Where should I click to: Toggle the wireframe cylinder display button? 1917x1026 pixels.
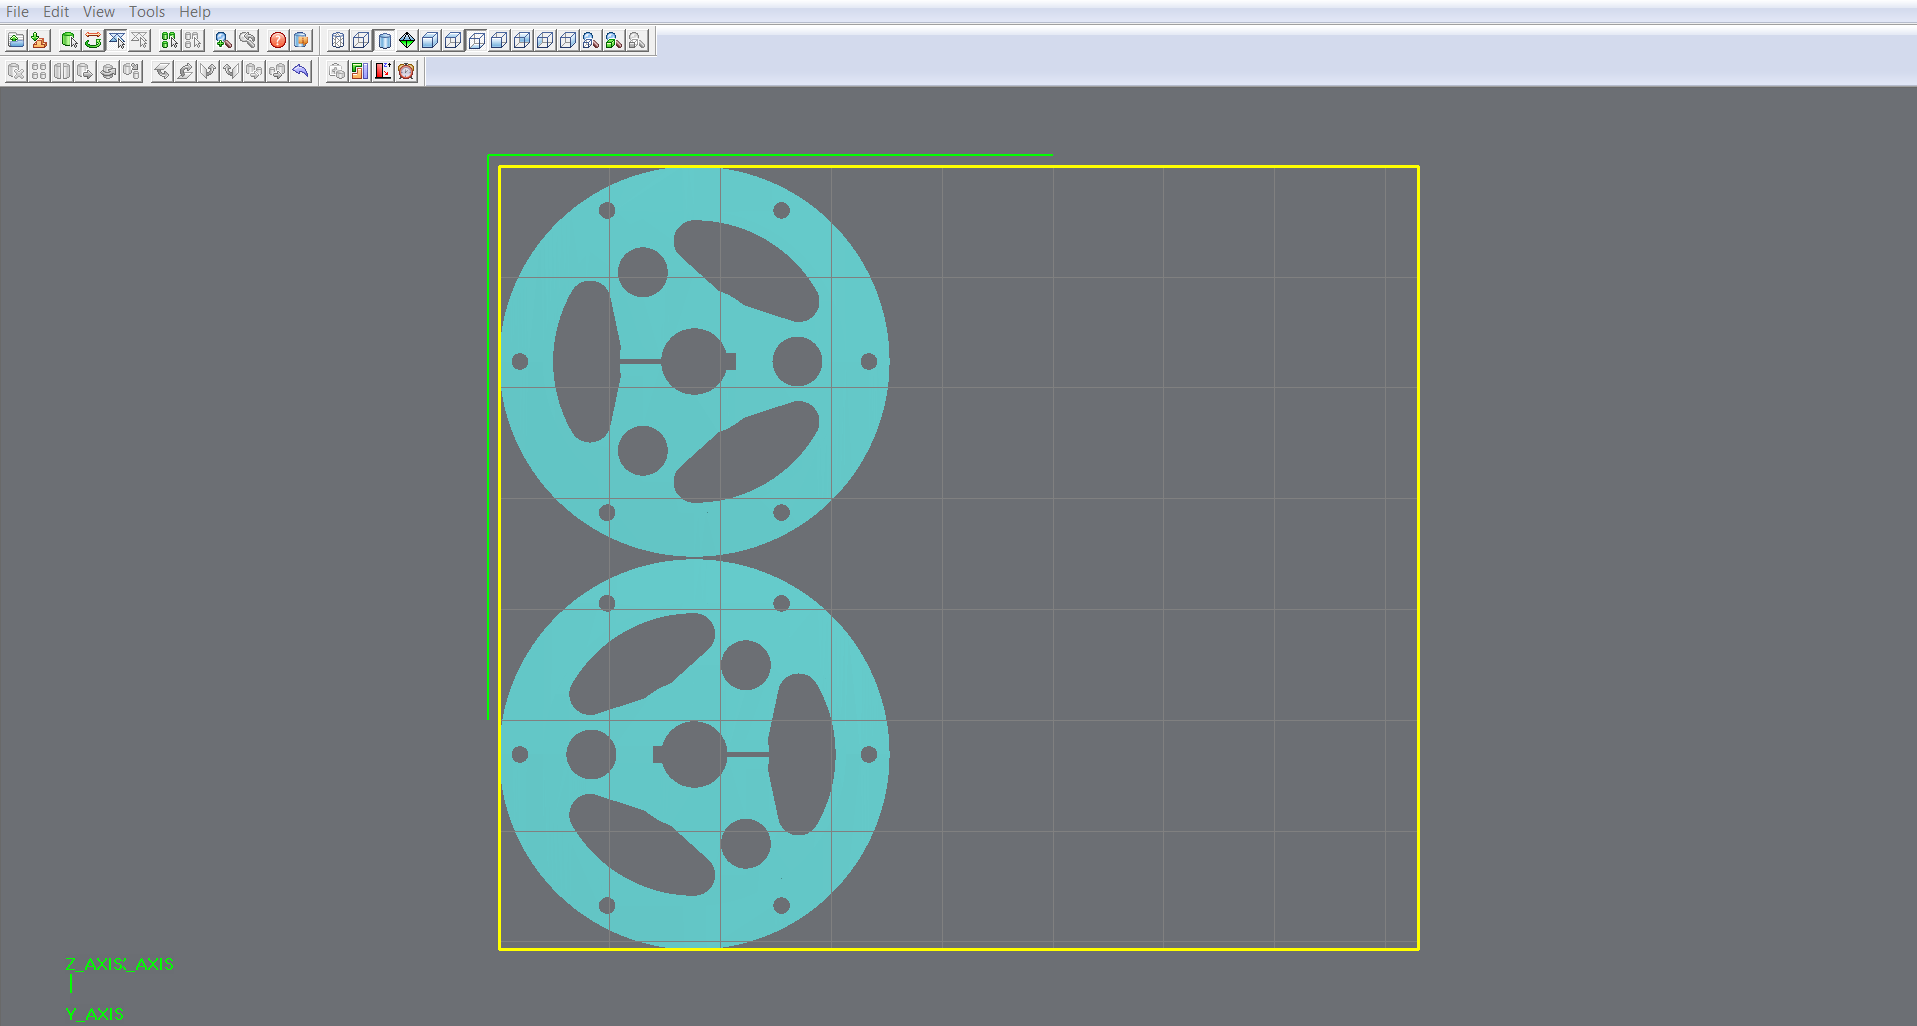338,41
